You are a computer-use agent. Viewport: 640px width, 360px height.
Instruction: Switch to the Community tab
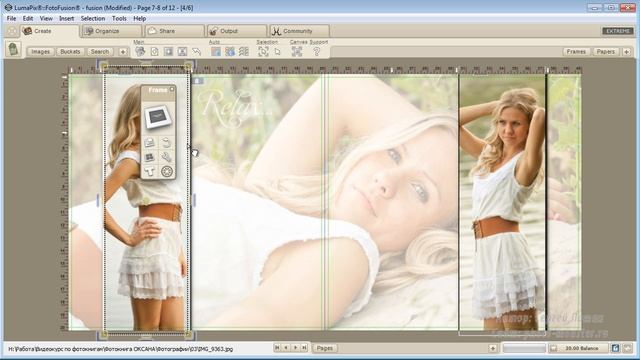(x=299, y=31)
